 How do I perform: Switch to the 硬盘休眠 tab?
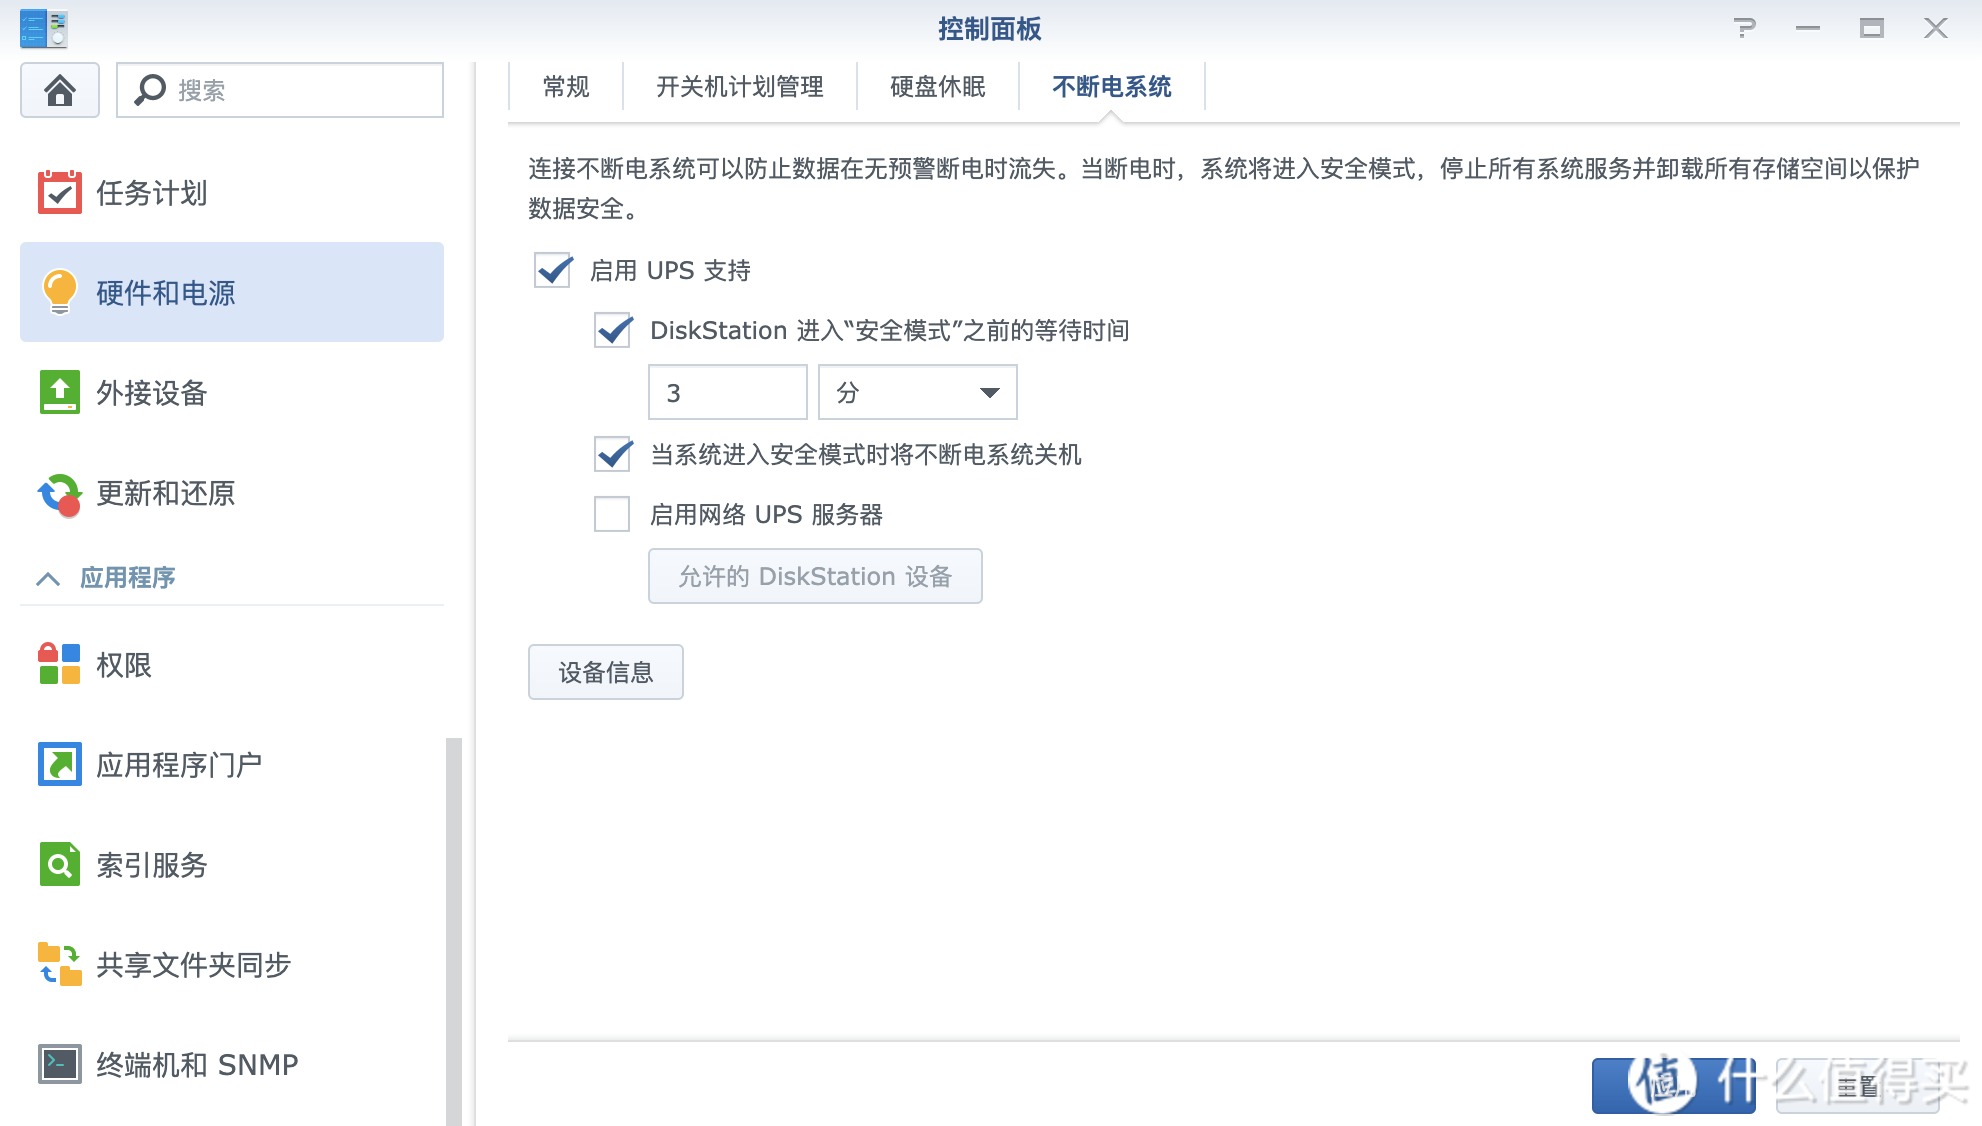coord(937,87)
